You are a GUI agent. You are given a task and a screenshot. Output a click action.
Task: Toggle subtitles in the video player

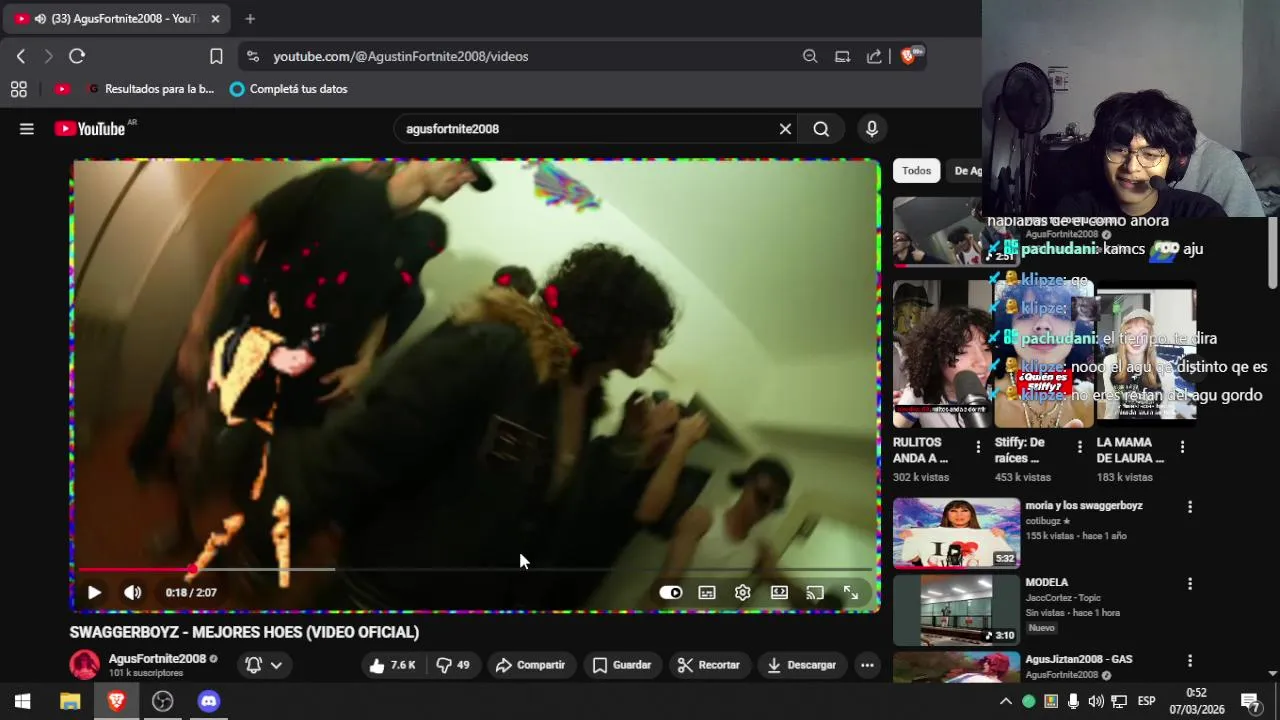(x=707, y=592)
